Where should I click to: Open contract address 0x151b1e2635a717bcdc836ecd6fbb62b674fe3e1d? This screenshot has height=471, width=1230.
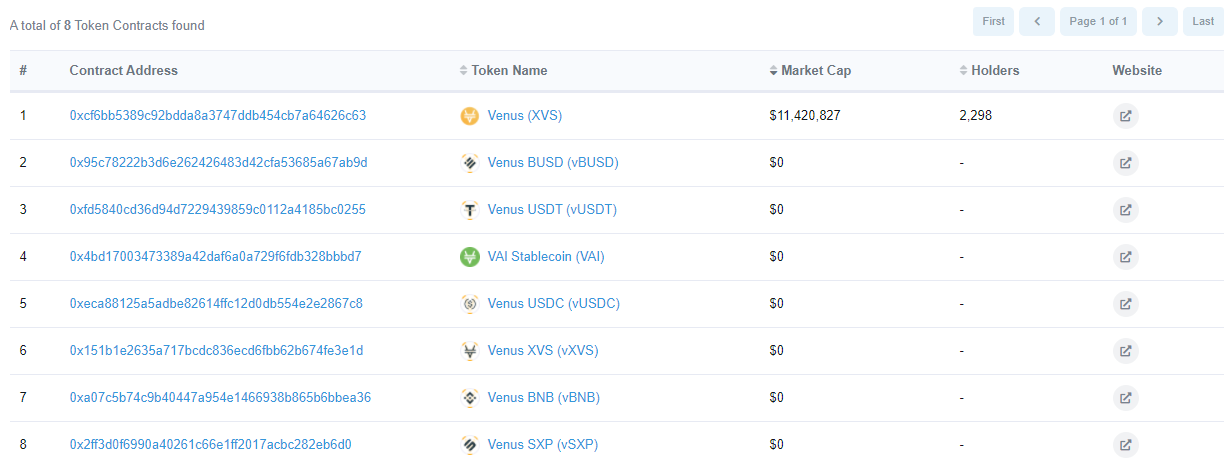217,351
